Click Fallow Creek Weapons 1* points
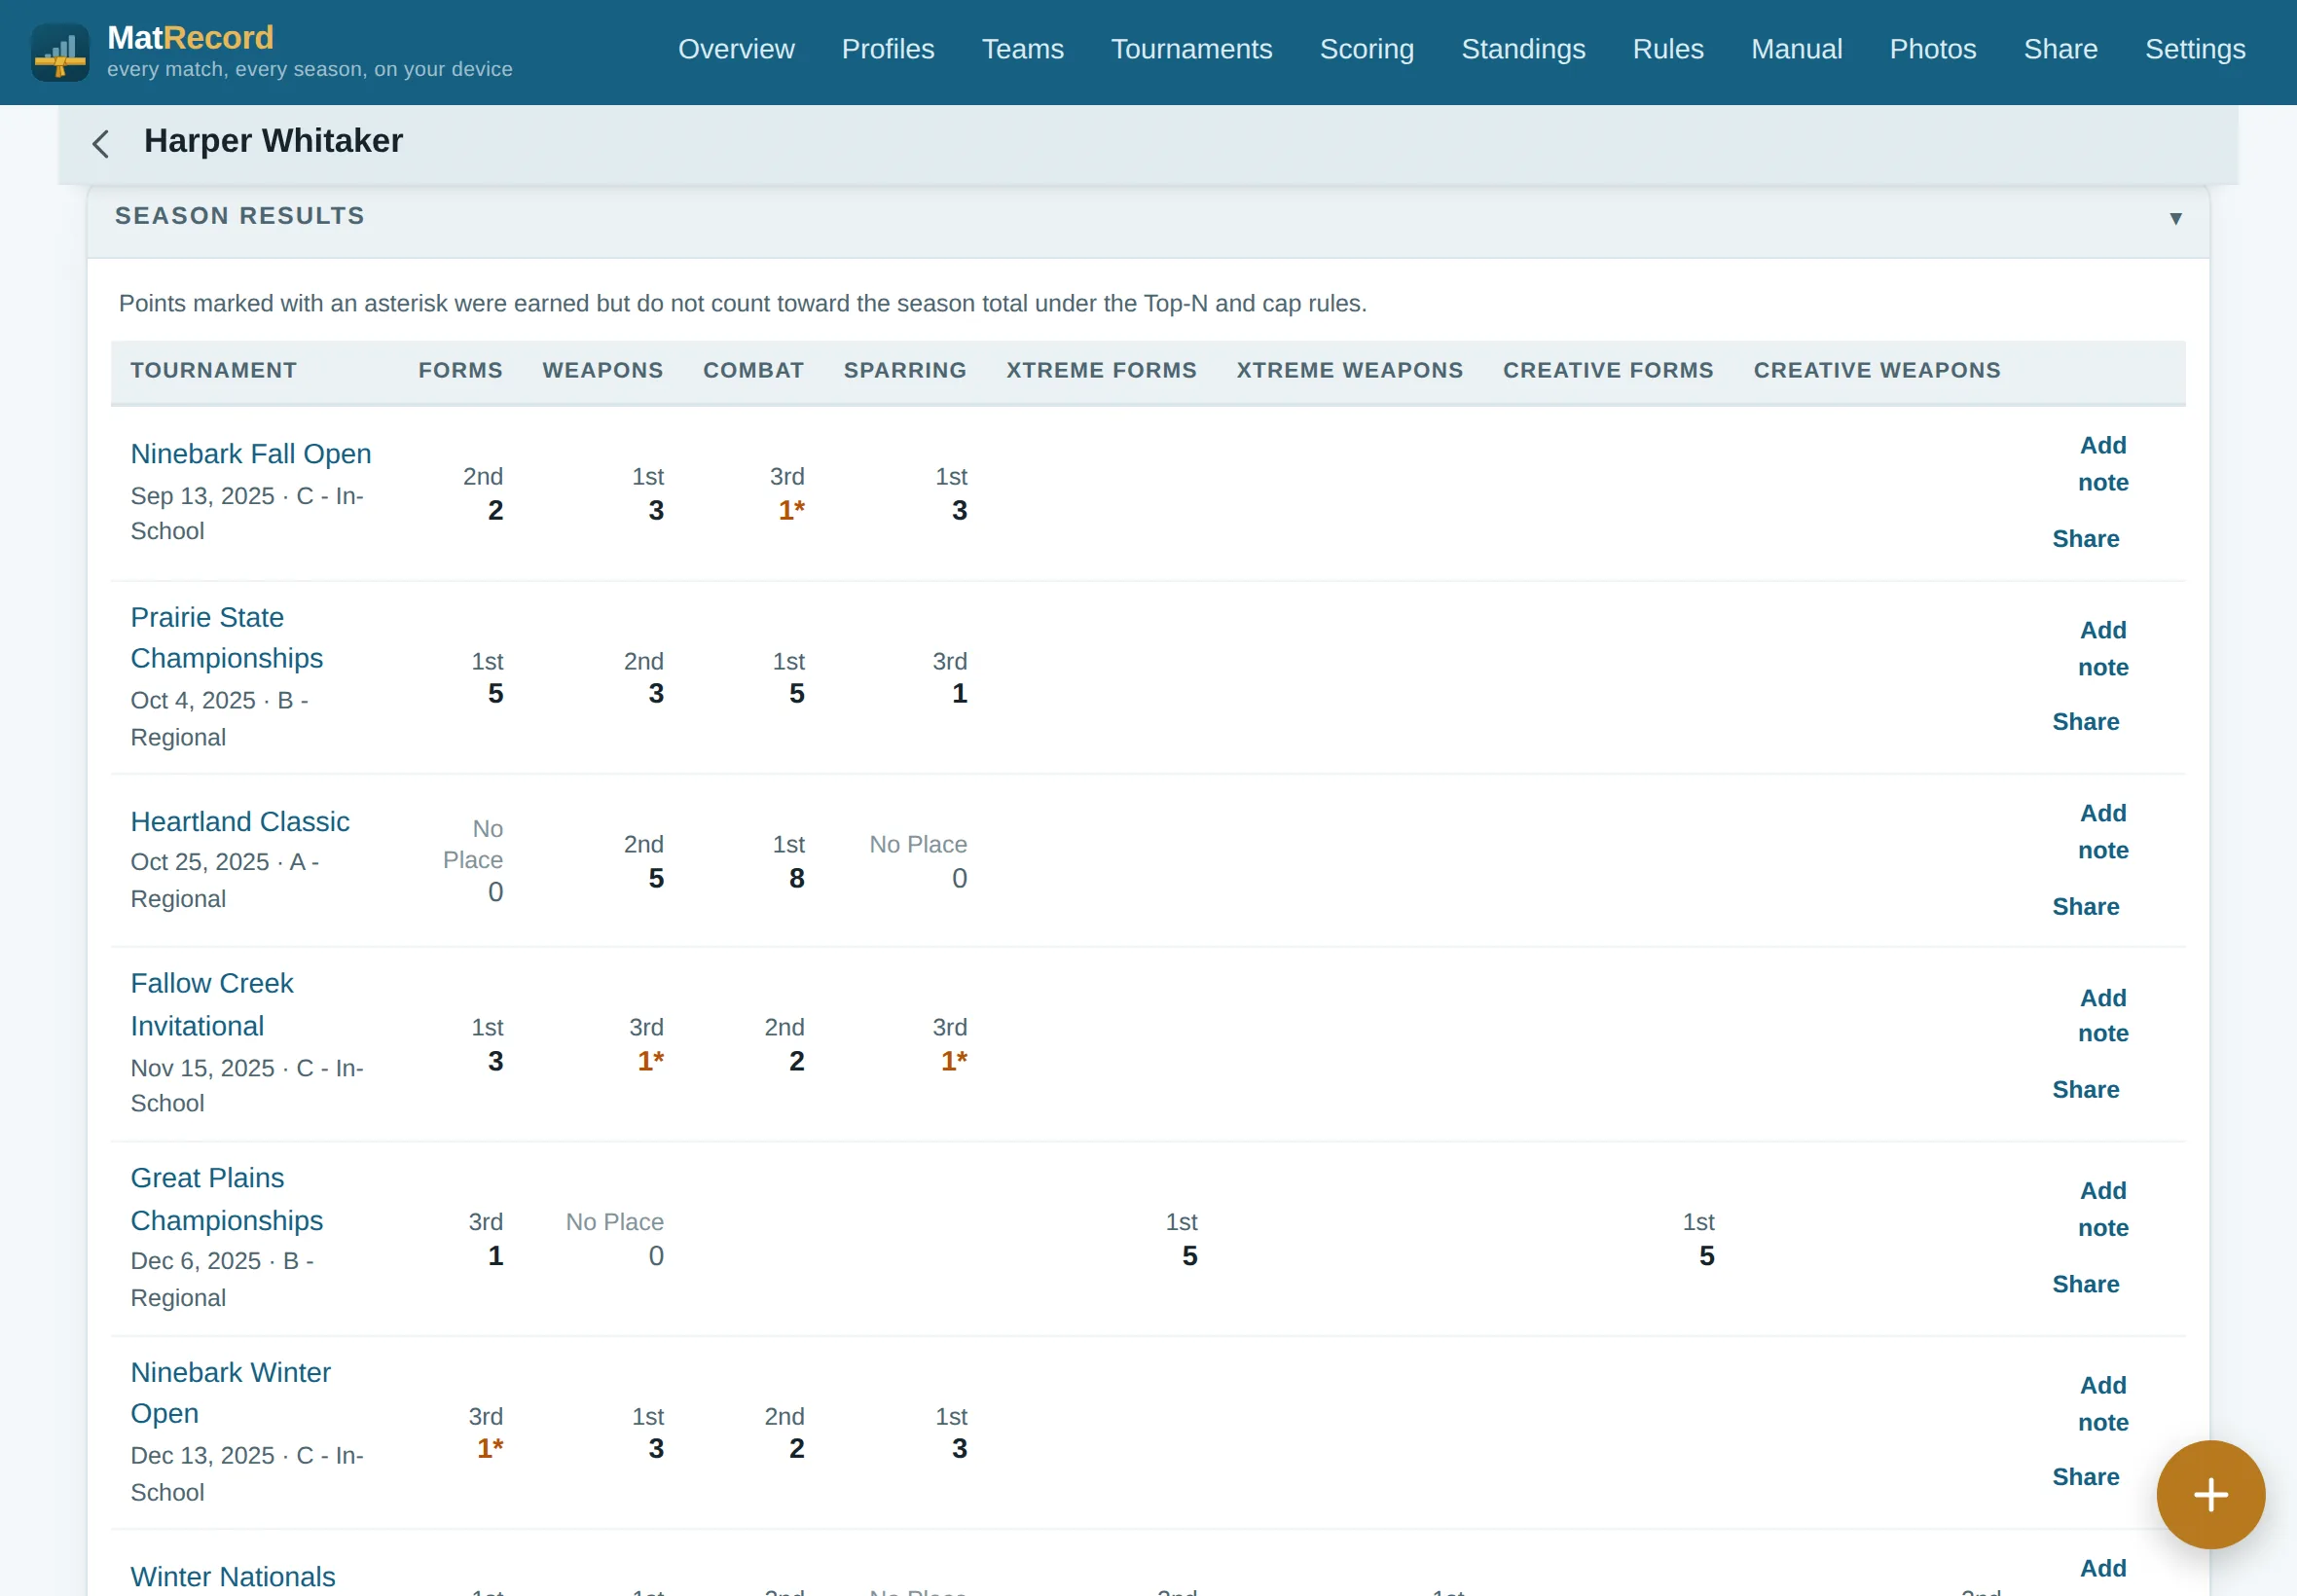Viewport: 2297px width, 1596px height. point(650,1061)
